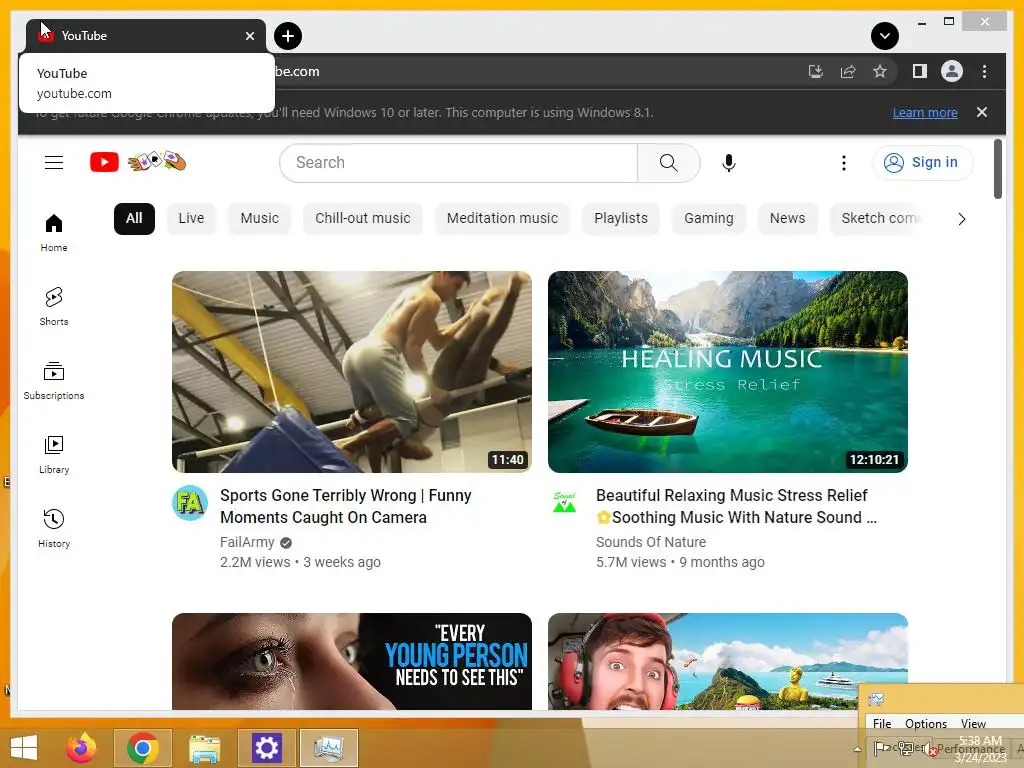Viewport: 1024px width, 768px height.
Task: Open Firefox from the taskbar
Action: [x=81, y=748]
